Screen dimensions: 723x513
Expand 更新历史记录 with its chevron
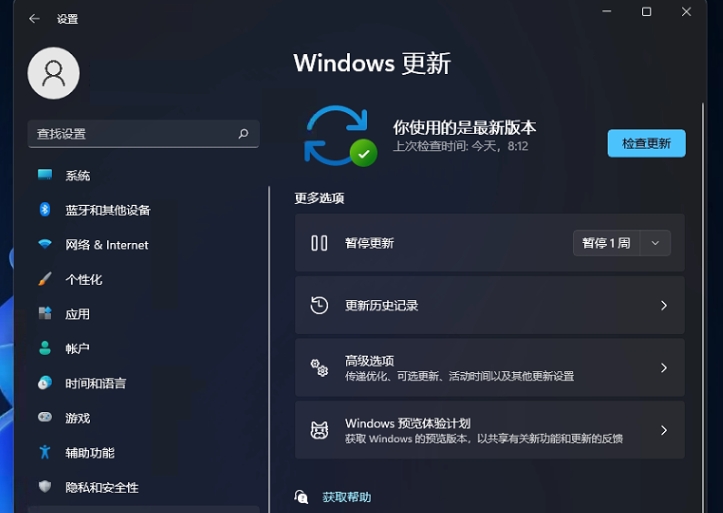(x=663, y=306)
